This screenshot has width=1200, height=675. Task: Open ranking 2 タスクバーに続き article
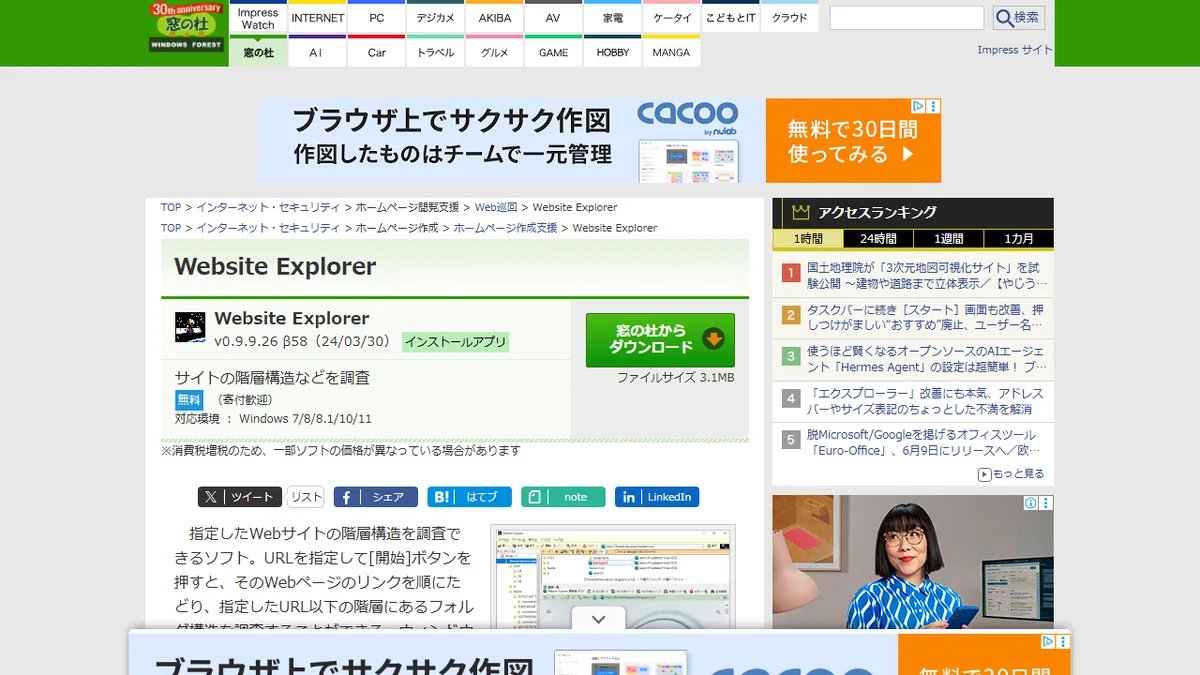point(926,317)
